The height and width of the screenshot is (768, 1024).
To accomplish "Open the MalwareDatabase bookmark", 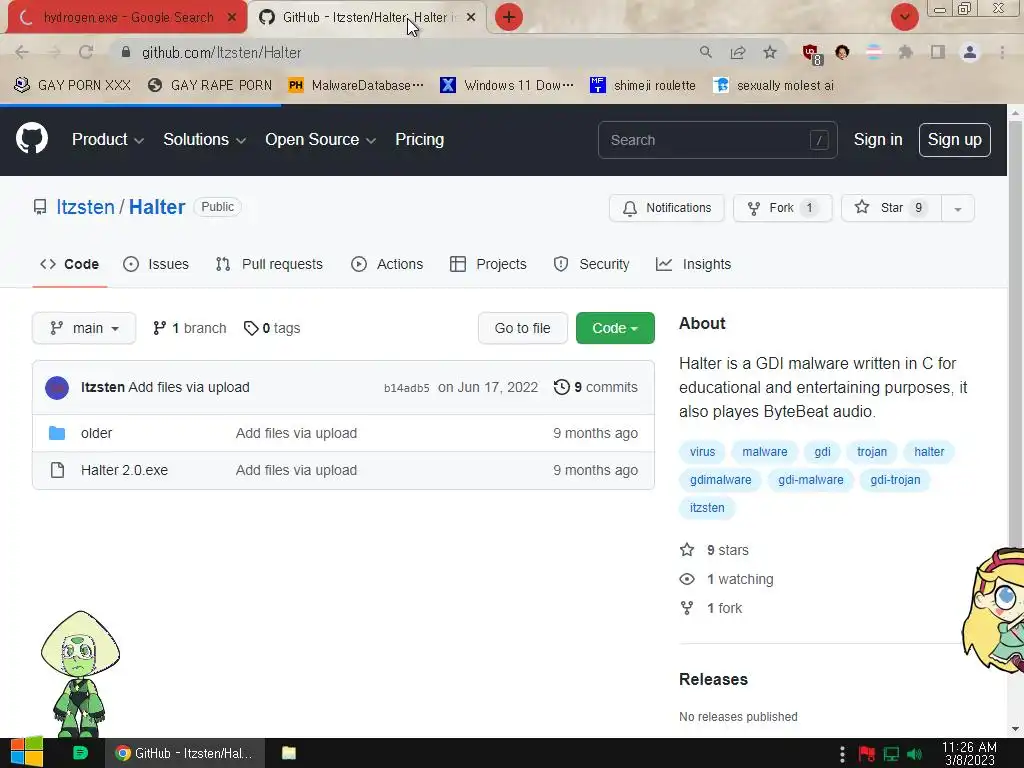I will [x=357, y=85].
